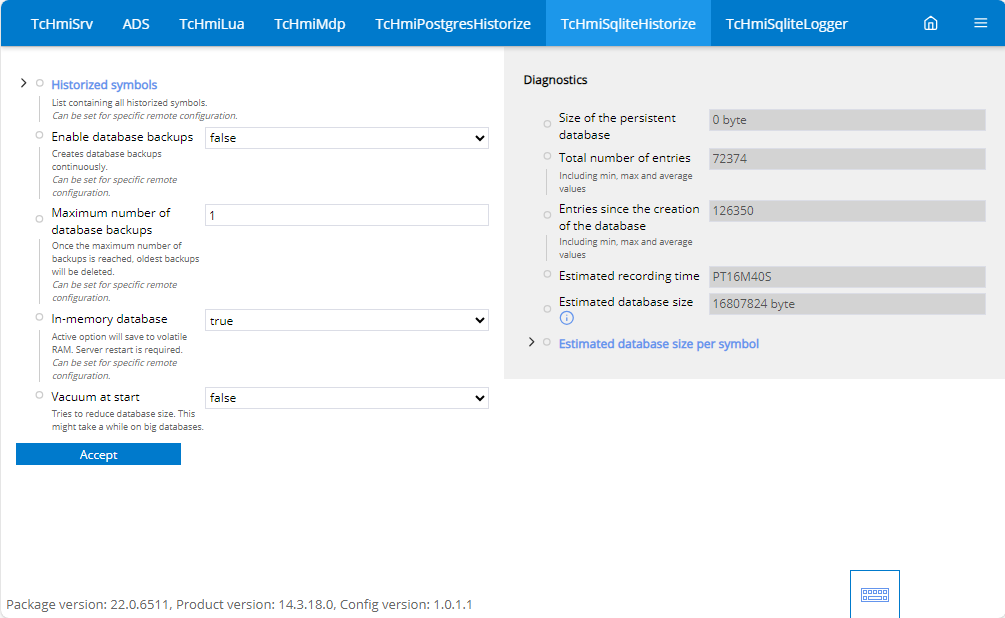Click the Package version text at the bottom
The image size is (1005, 618).
coord(239,605)
